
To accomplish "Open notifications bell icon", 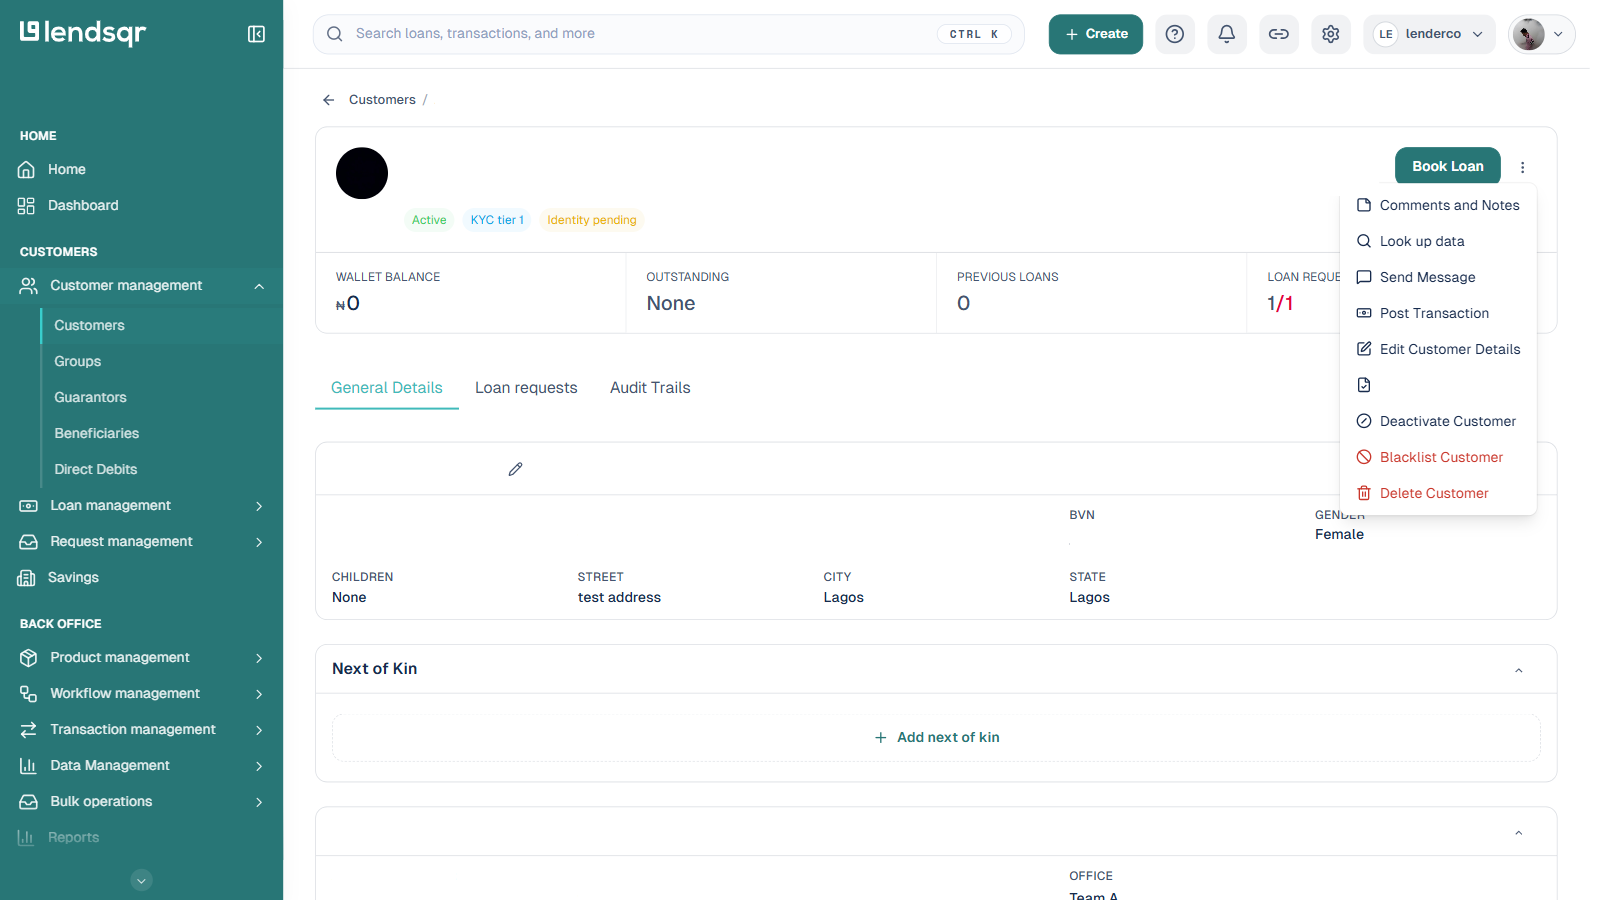I will pos(1227,34).
